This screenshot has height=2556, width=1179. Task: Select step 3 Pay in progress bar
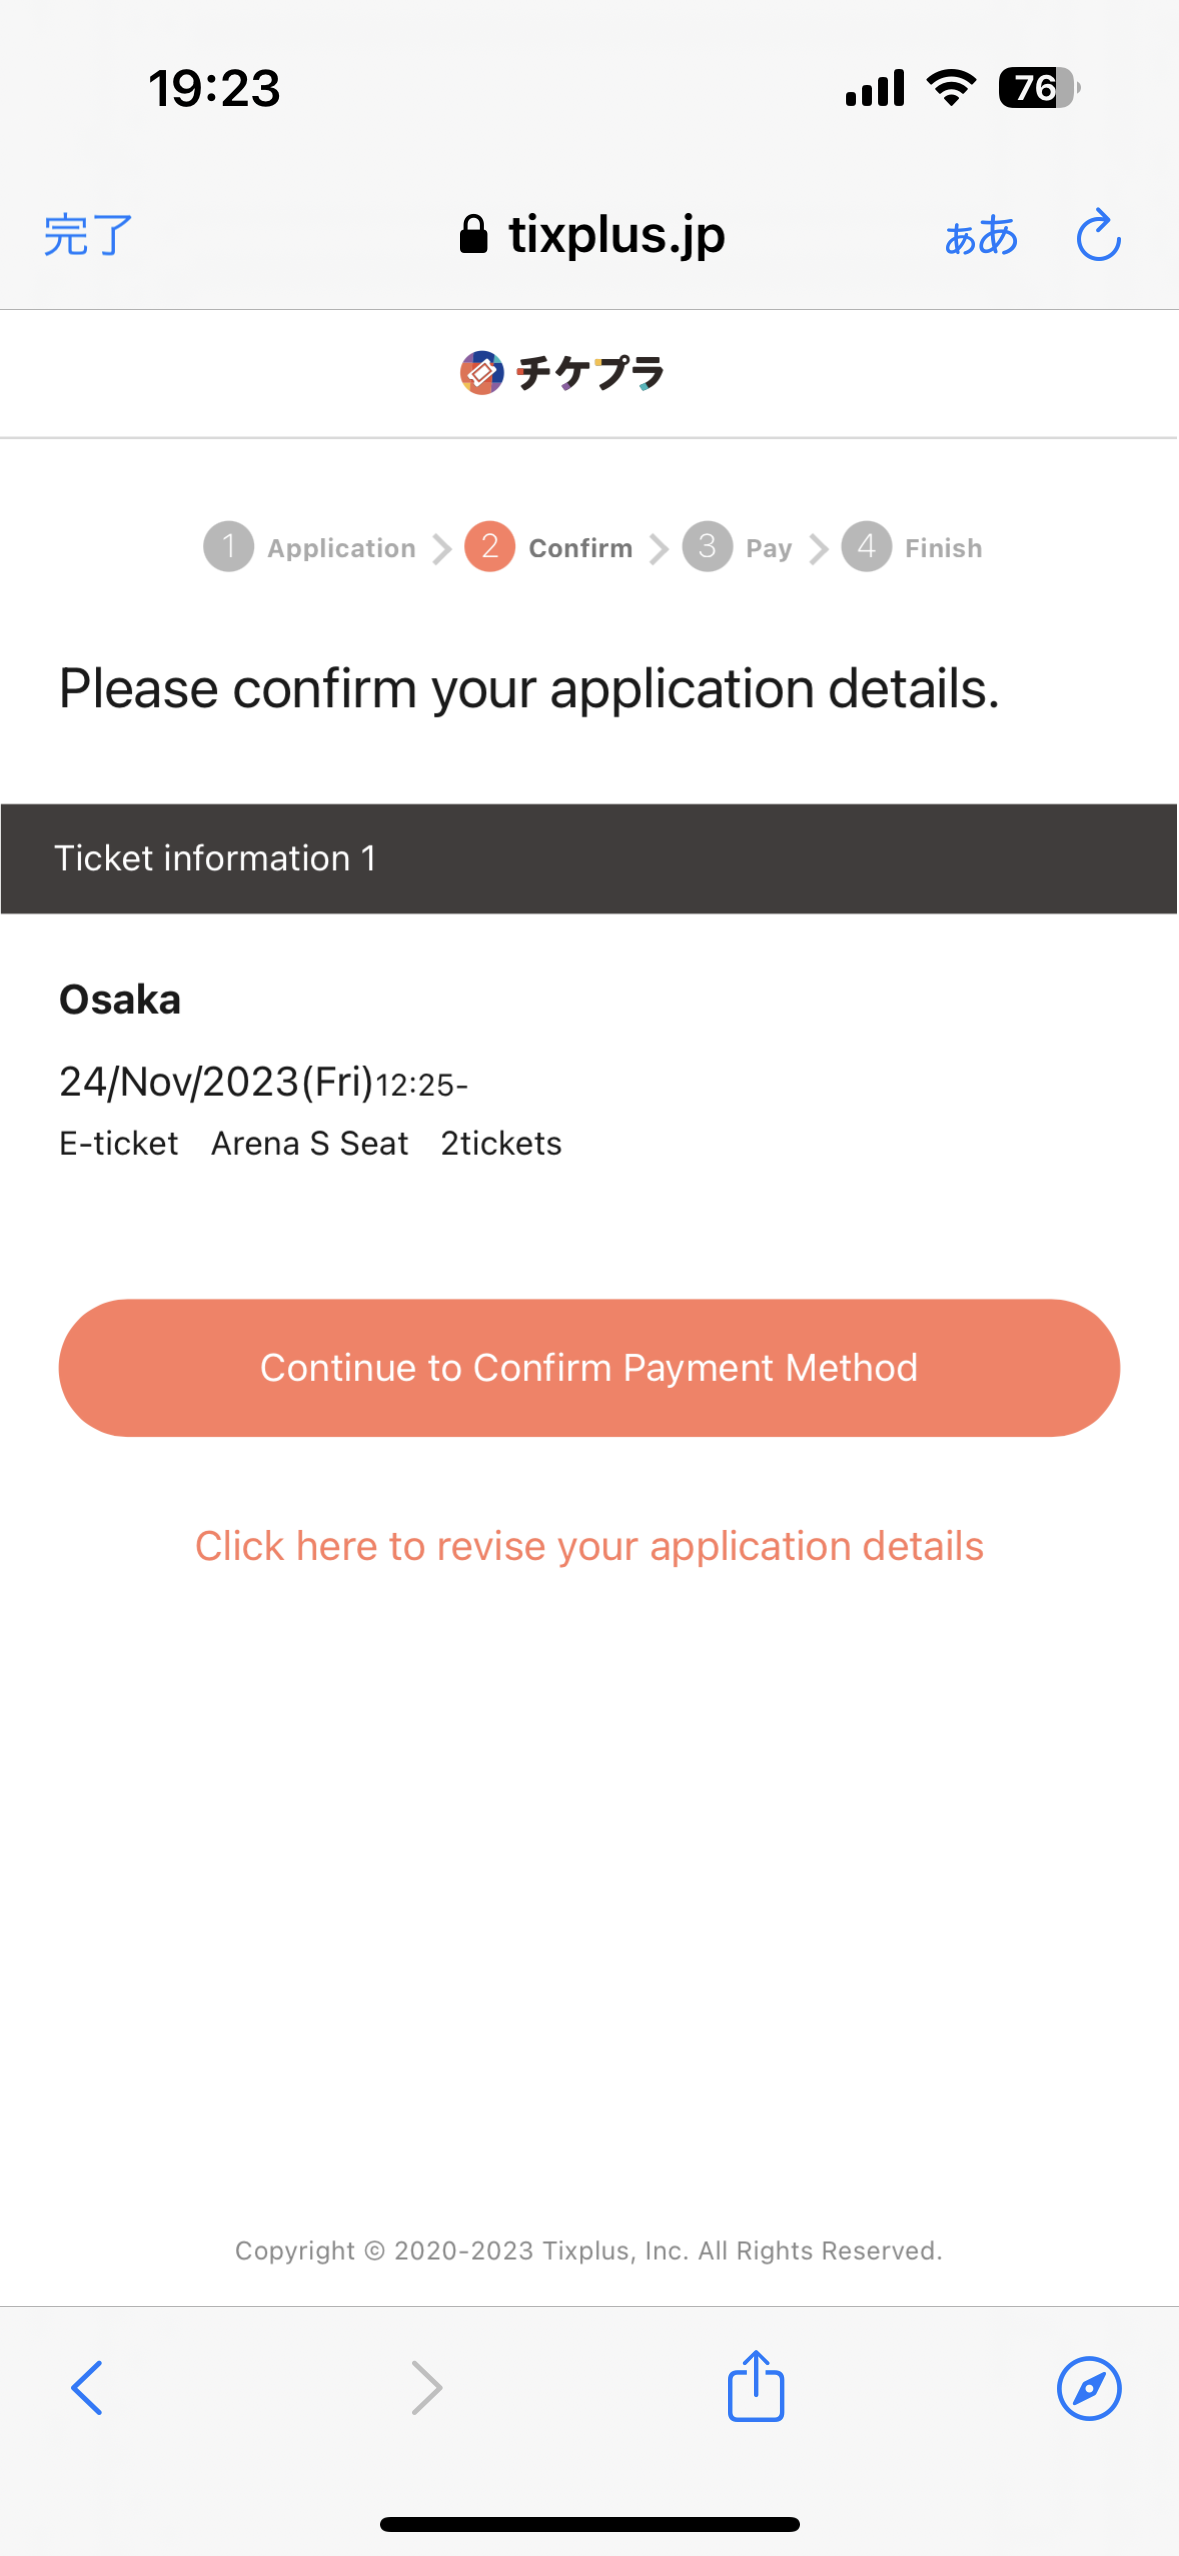click(737, 547)
